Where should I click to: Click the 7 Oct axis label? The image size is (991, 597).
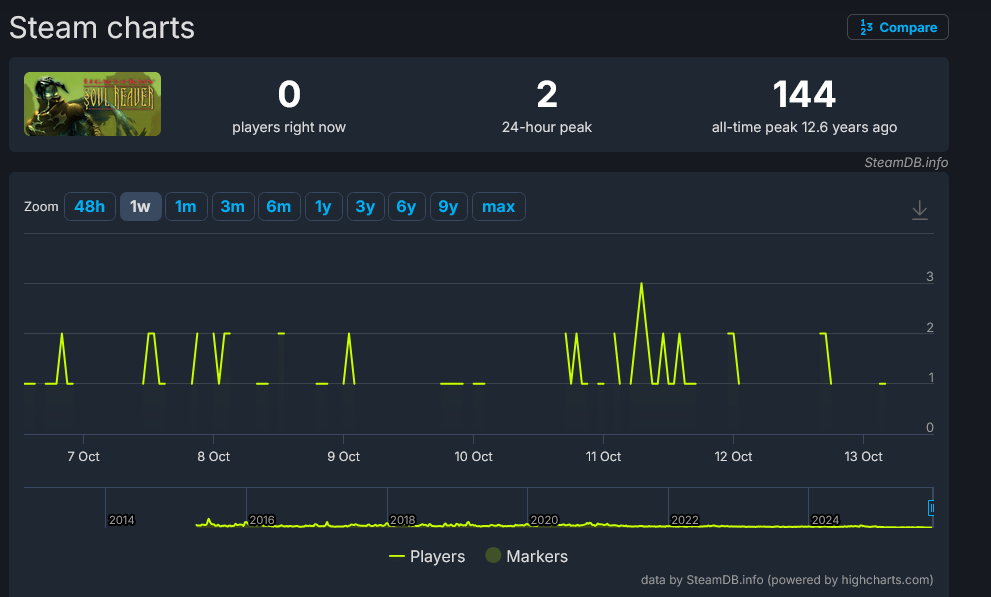tap(83, 456)
